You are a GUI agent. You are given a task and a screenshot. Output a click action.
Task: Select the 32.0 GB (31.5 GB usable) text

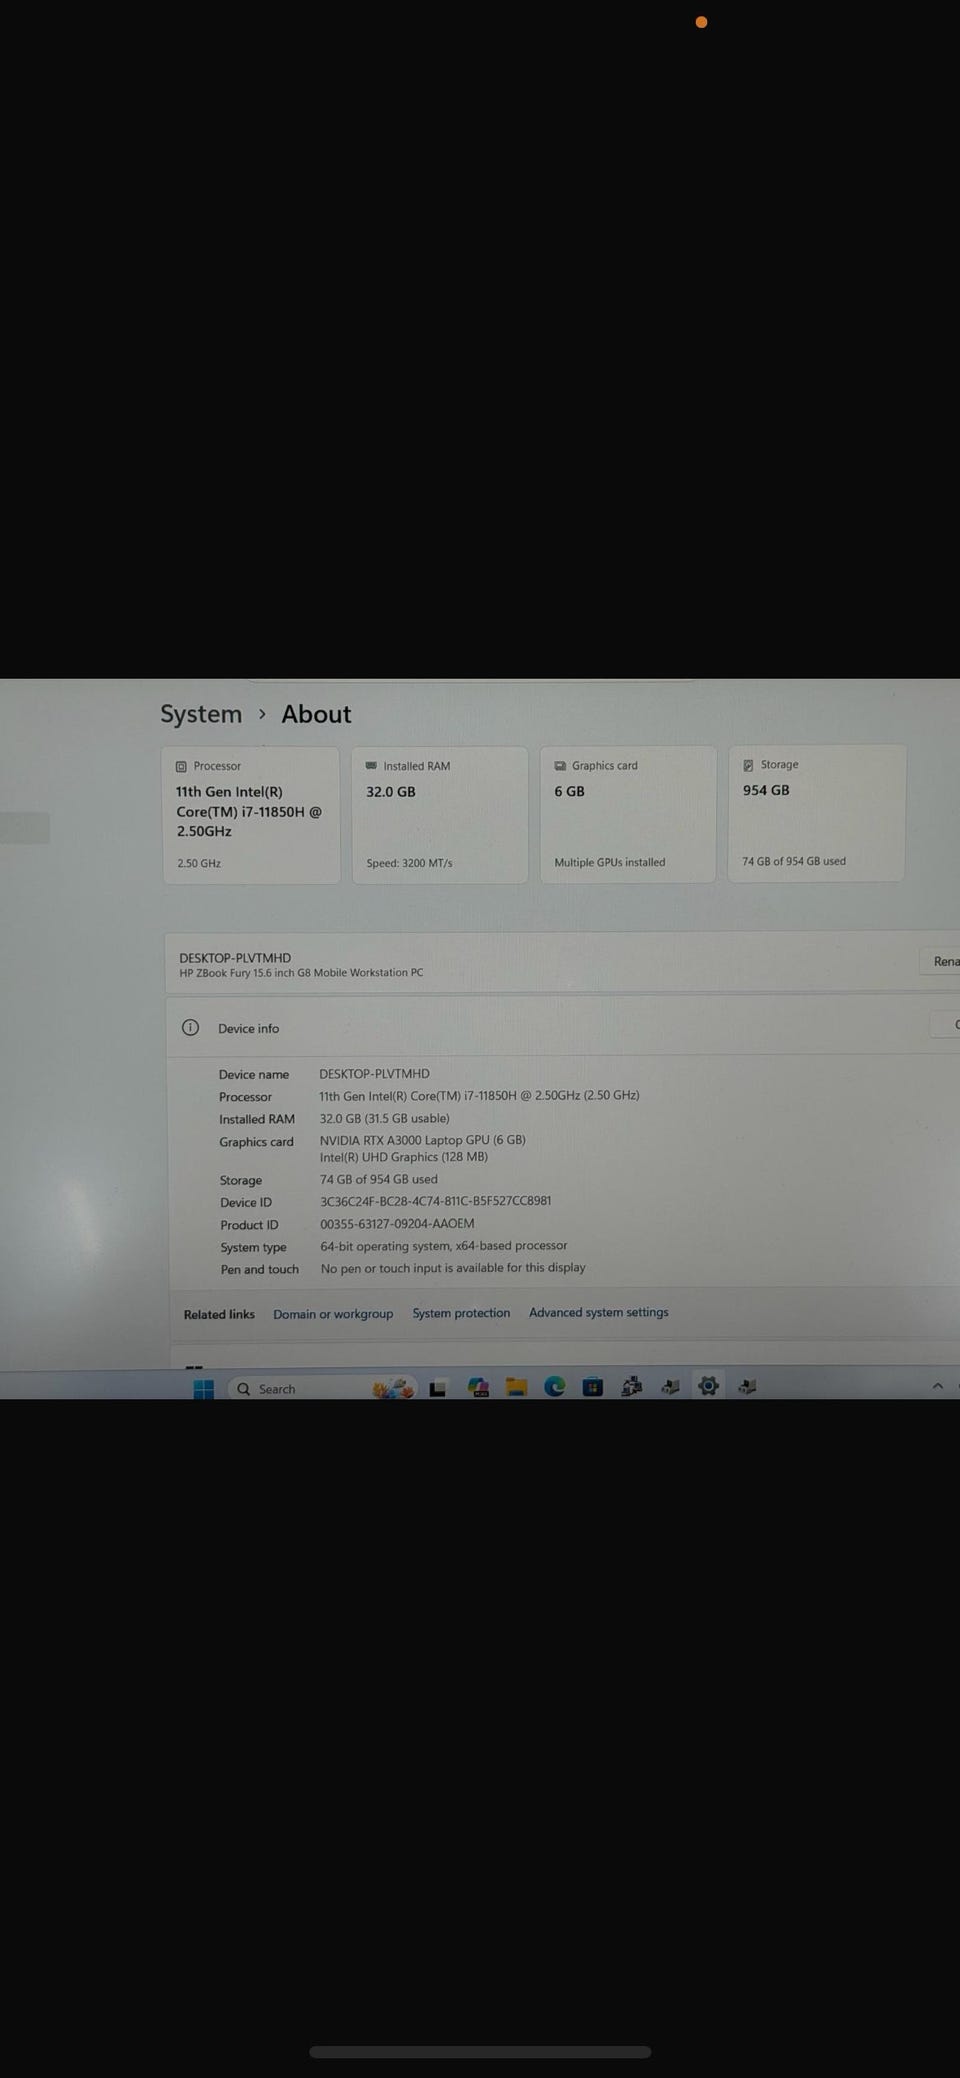pos(384,1118)
